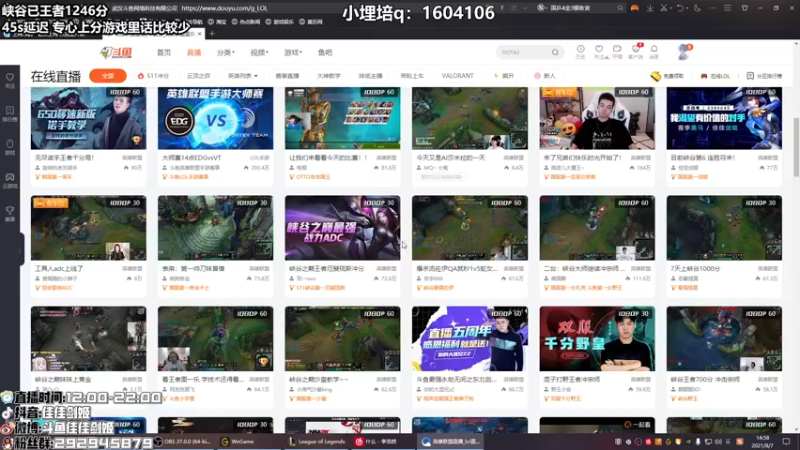Screen dimensions: 800x450
Task: Click the 在线LOL link icon at right
Action: click(x=704, y=76)
